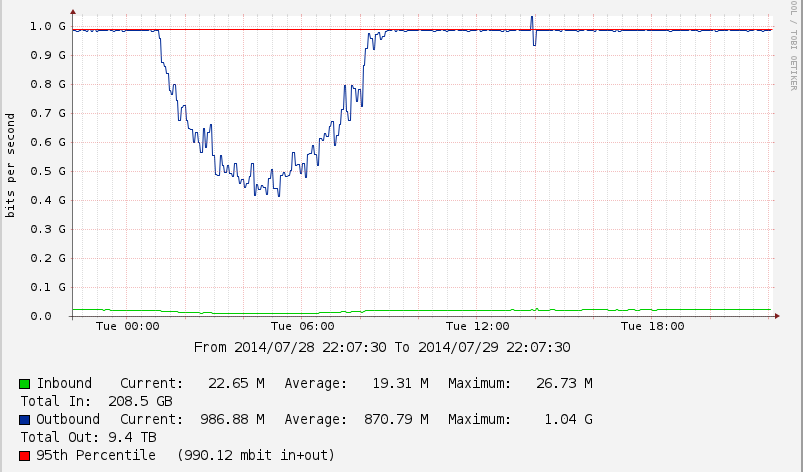The image size is (803, 472).
Task: Click the 'bits per second' axis title
Action: point(11,166)
